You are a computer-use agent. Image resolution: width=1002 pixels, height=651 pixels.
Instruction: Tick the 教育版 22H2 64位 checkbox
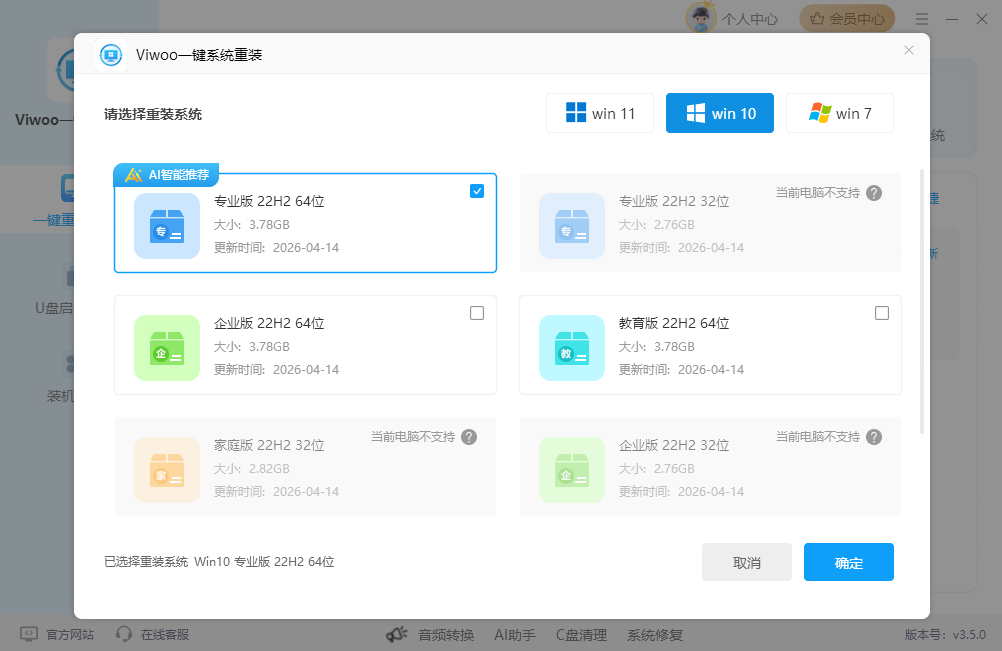pos(882,313)
